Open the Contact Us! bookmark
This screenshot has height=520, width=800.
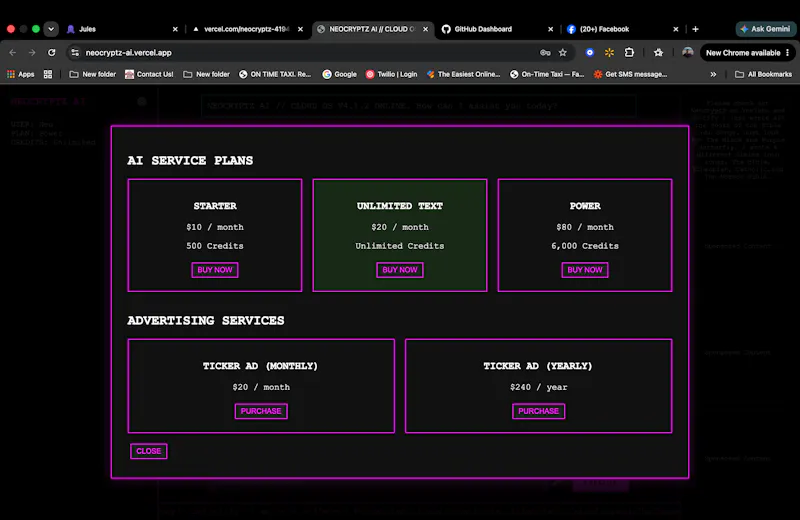pyautogui.click(x=149, y=74)
